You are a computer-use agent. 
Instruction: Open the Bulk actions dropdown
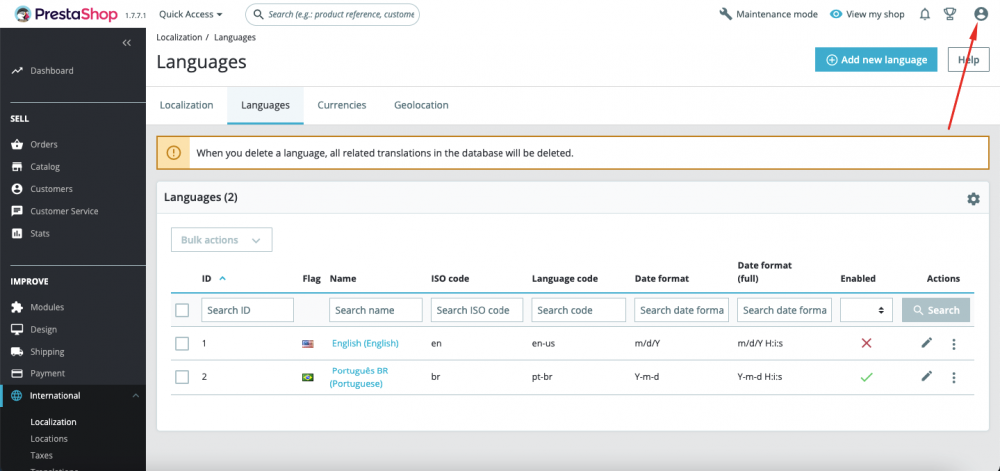pos(221,240)
